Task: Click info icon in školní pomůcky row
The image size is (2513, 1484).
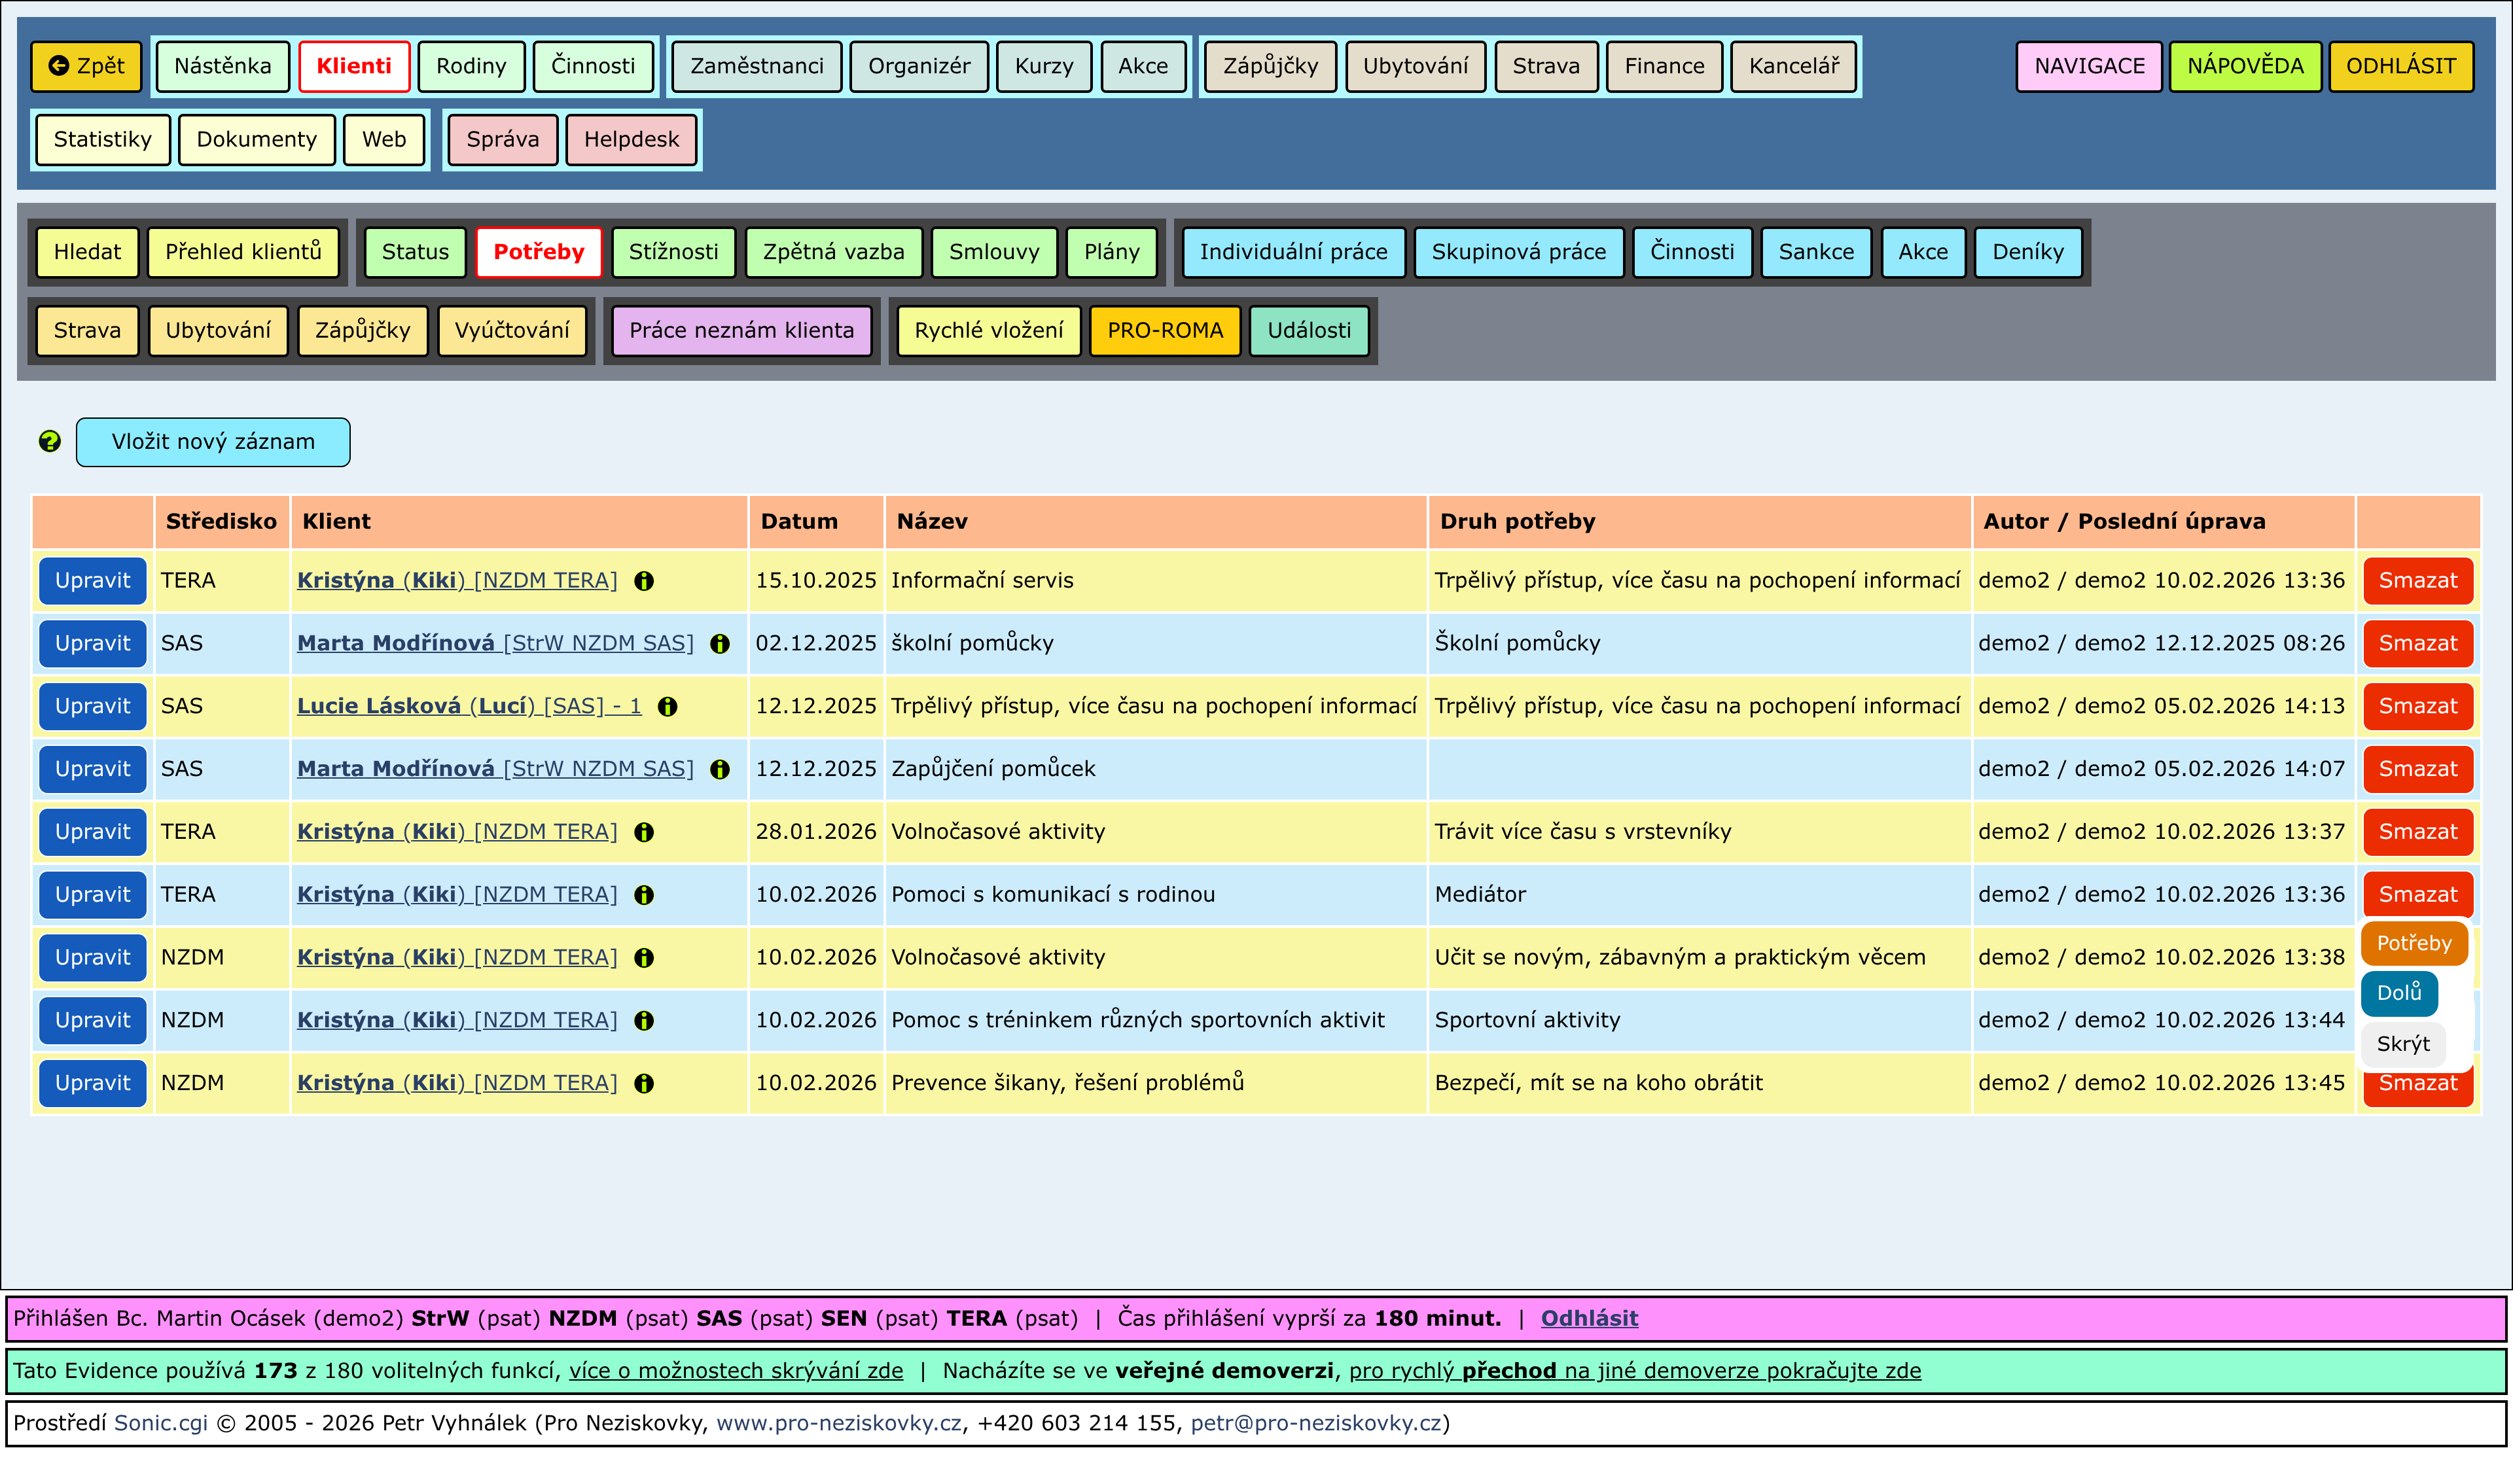Action: click(x=720, y=644)
